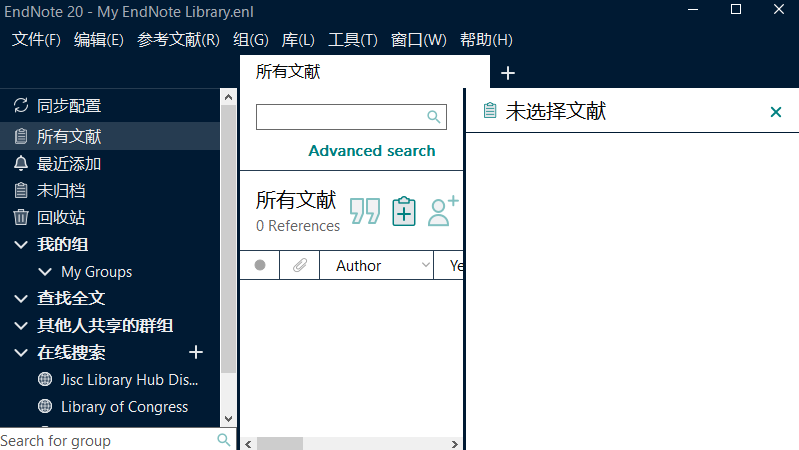
Task: Click horizontal scrollbar left arrow
Action: 248,444
